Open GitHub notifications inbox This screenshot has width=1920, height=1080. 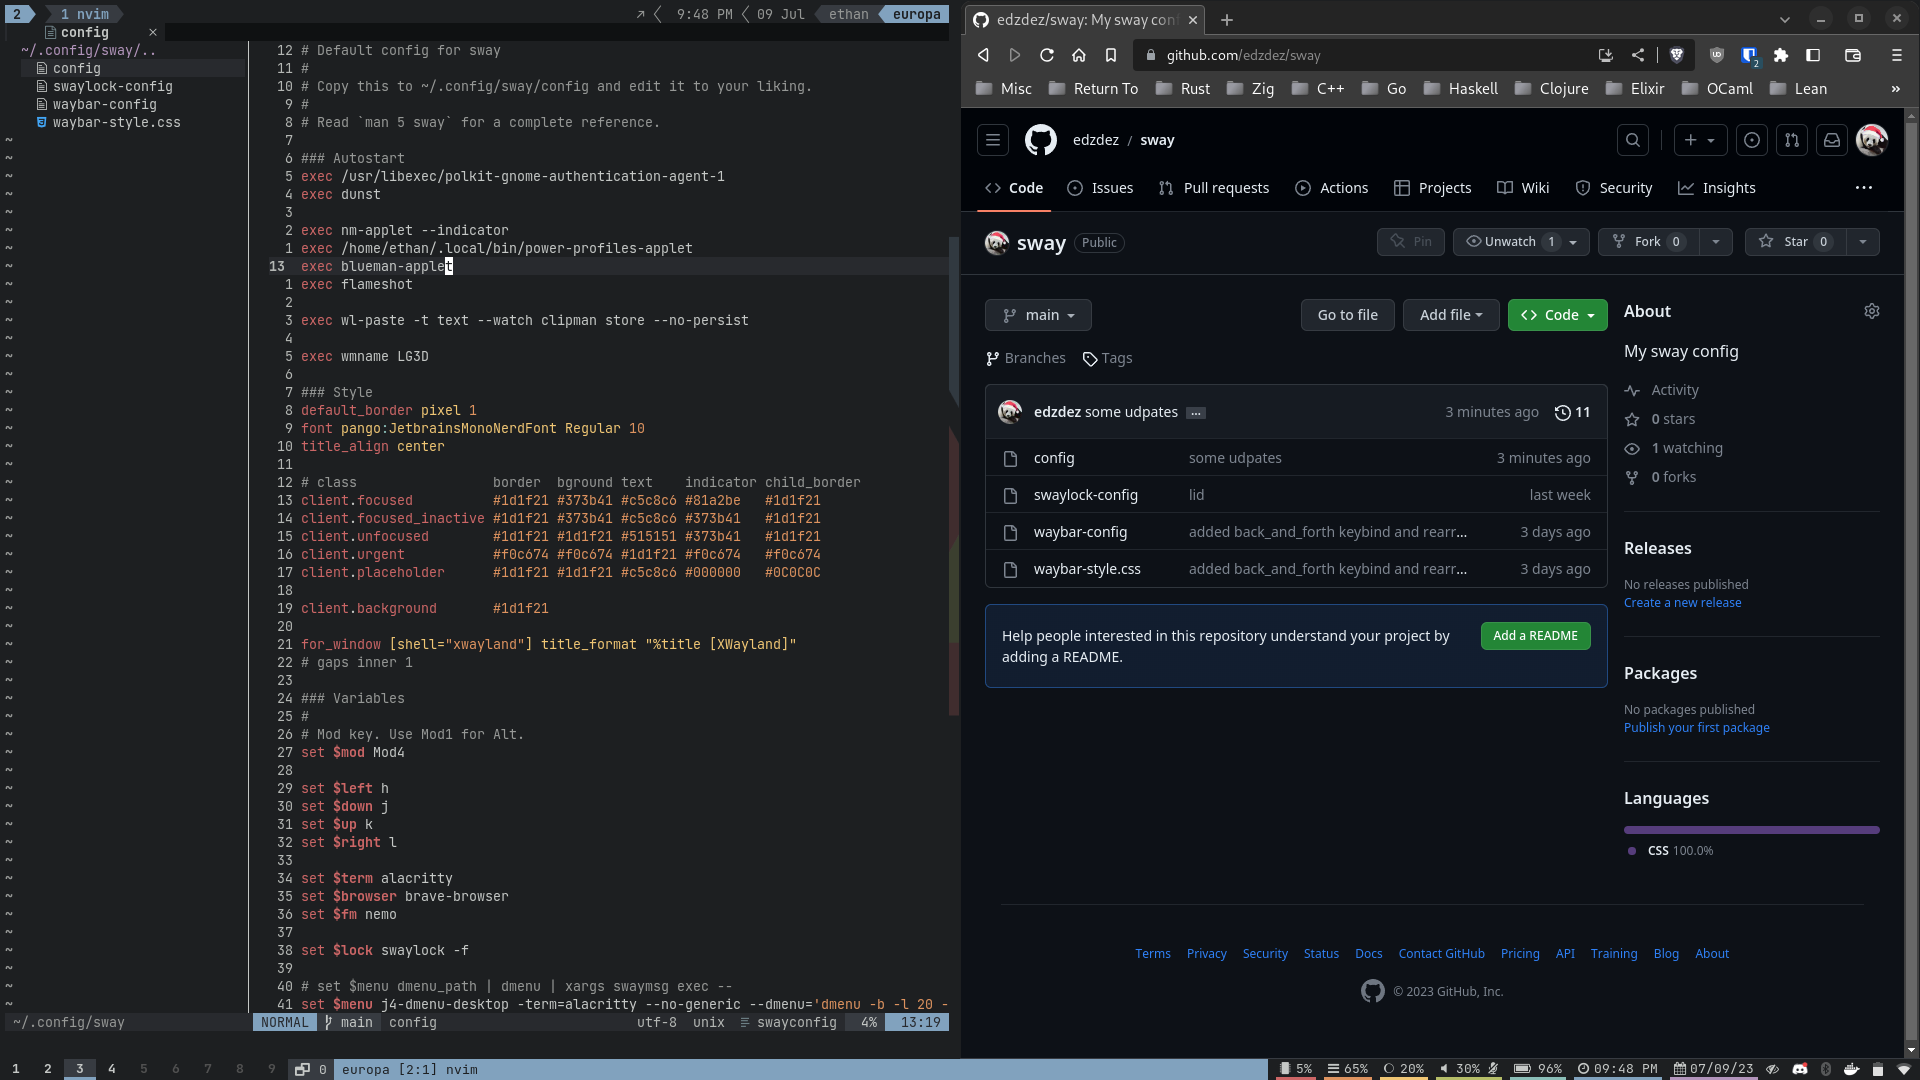click(1832, 140)
